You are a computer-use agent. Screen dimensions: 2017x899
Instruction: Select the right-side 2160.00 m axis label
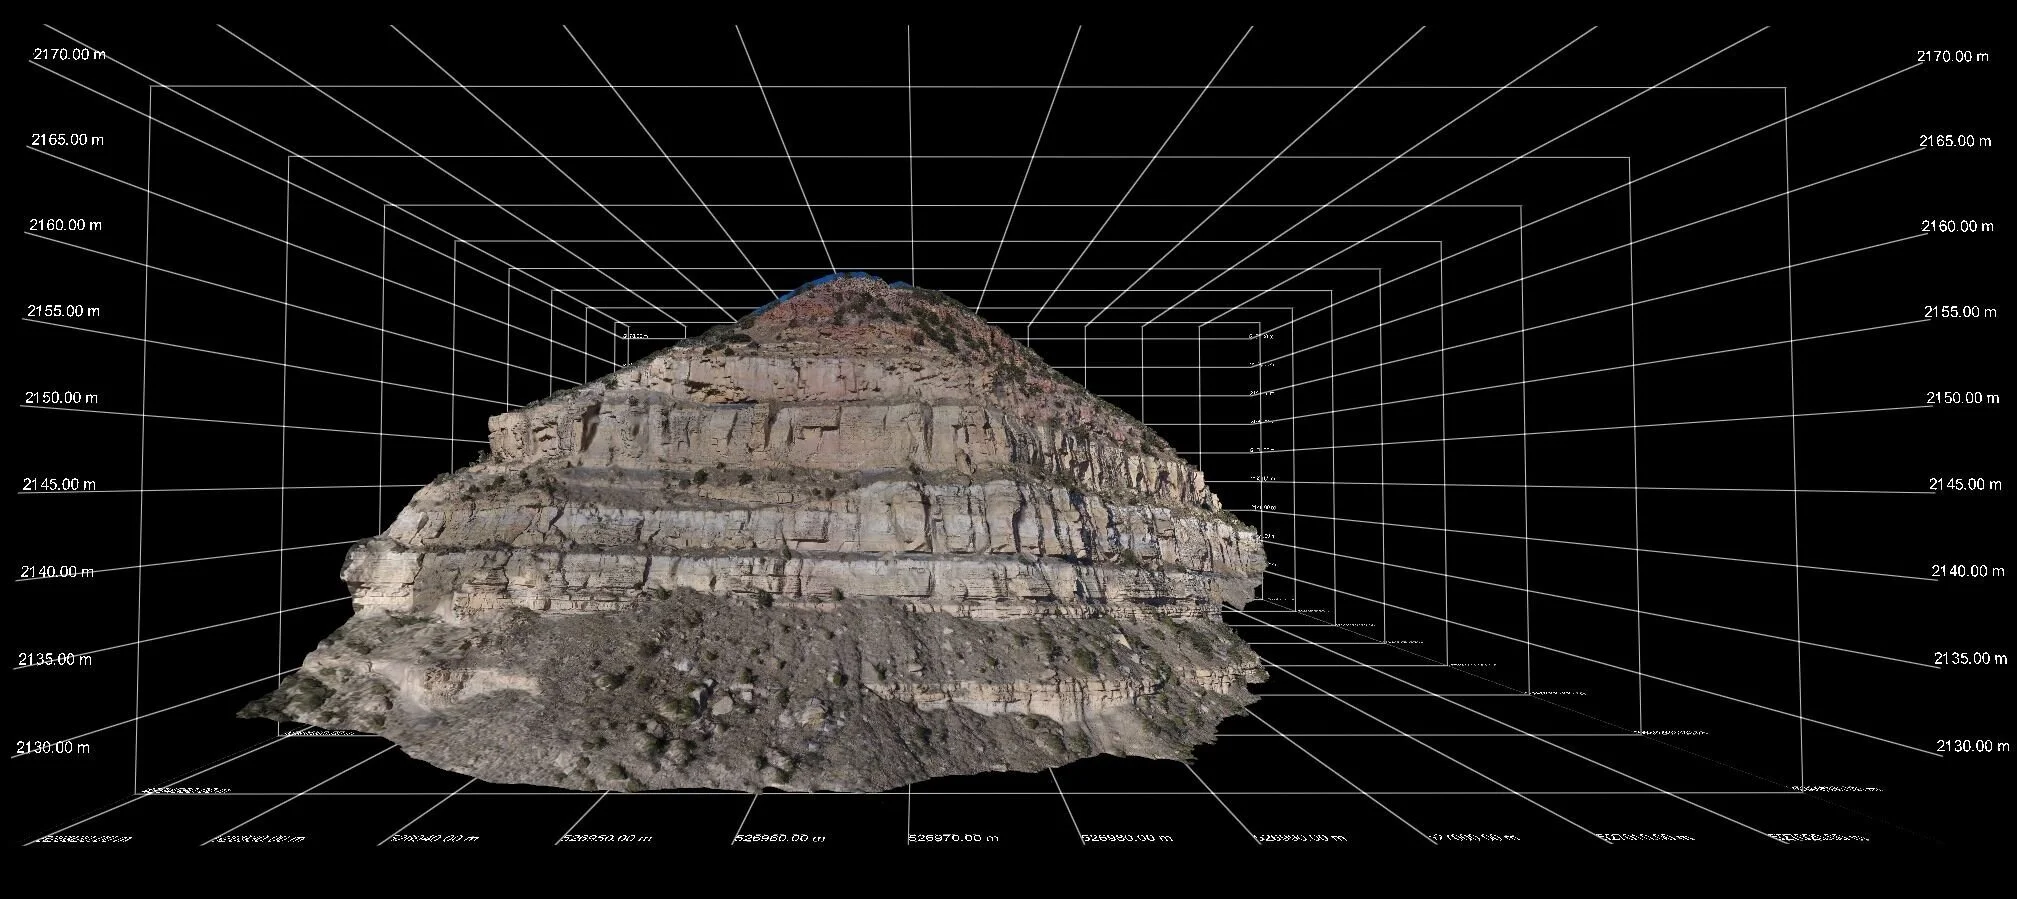point(1957,227)
